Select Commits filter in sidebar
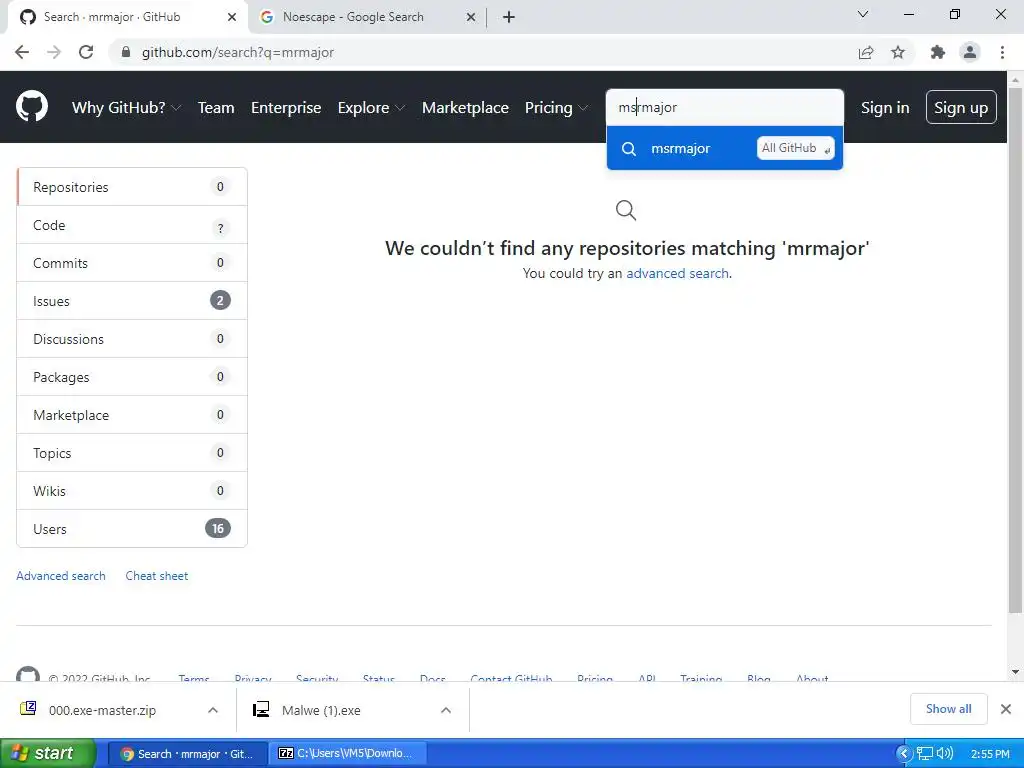The image size is (1024, 768). pos(132,263)
